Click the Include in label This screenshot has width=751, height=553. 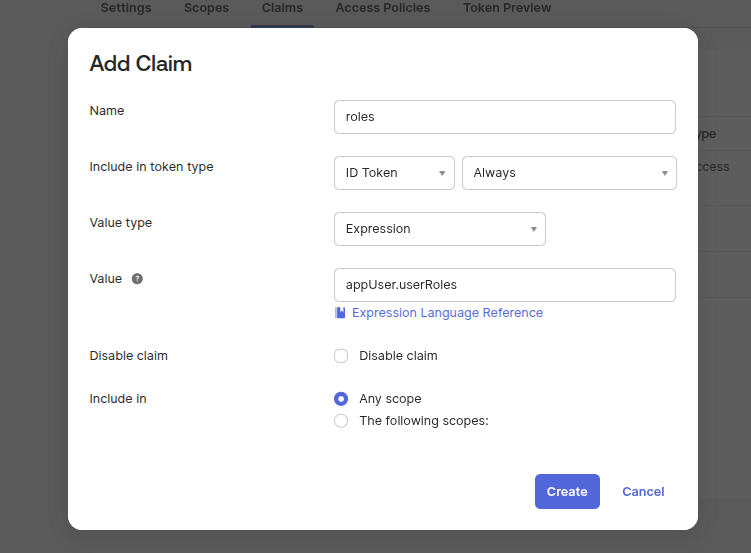coord(118,398)
